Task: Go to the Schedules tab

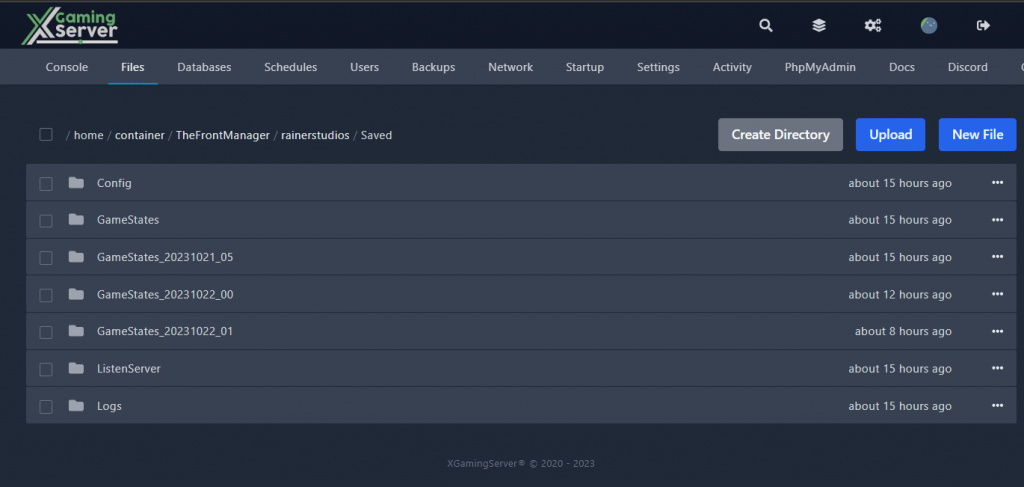Action: pos(291,67)
